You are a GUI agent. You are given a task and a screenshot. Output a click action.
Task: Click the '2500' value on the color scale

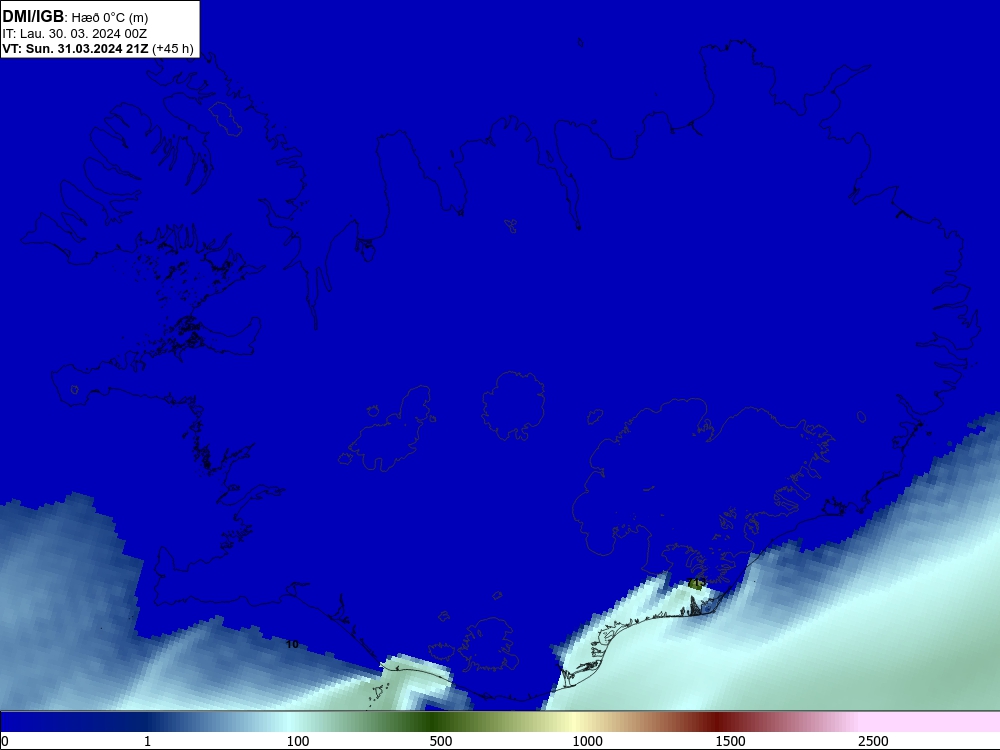(873, 741)
